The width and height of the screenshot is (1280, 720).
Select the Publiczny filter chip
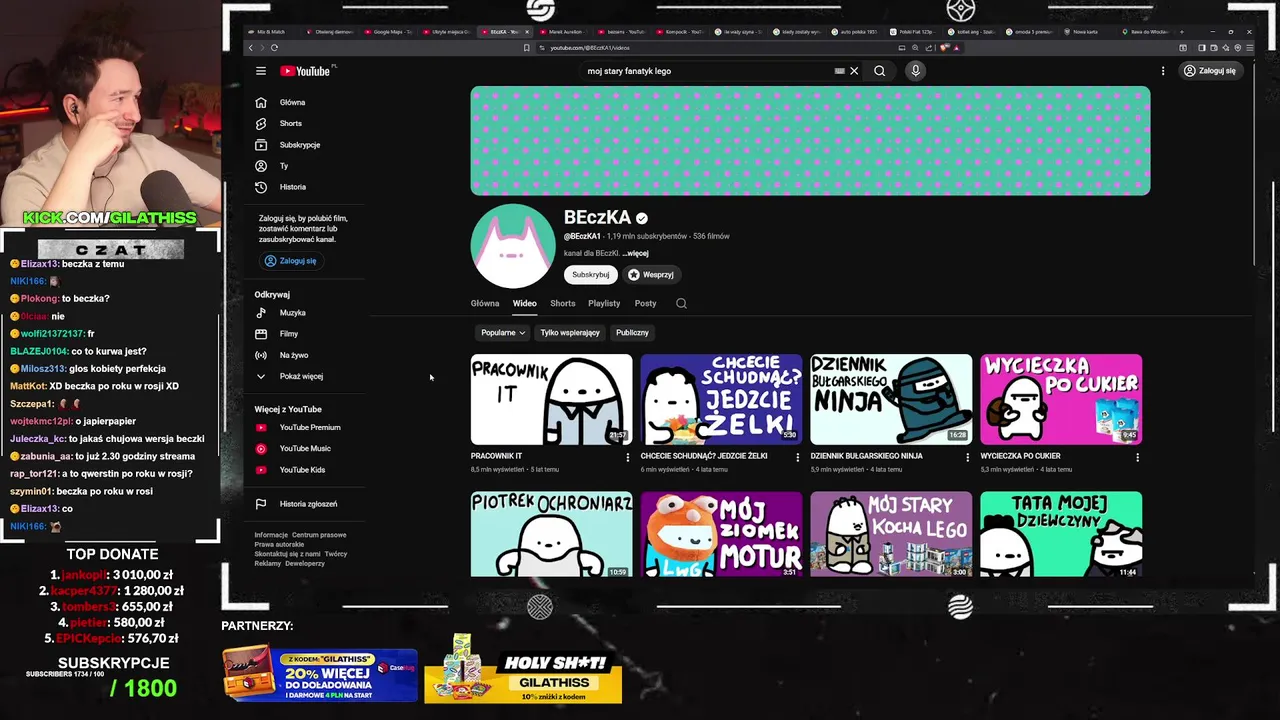632,332
